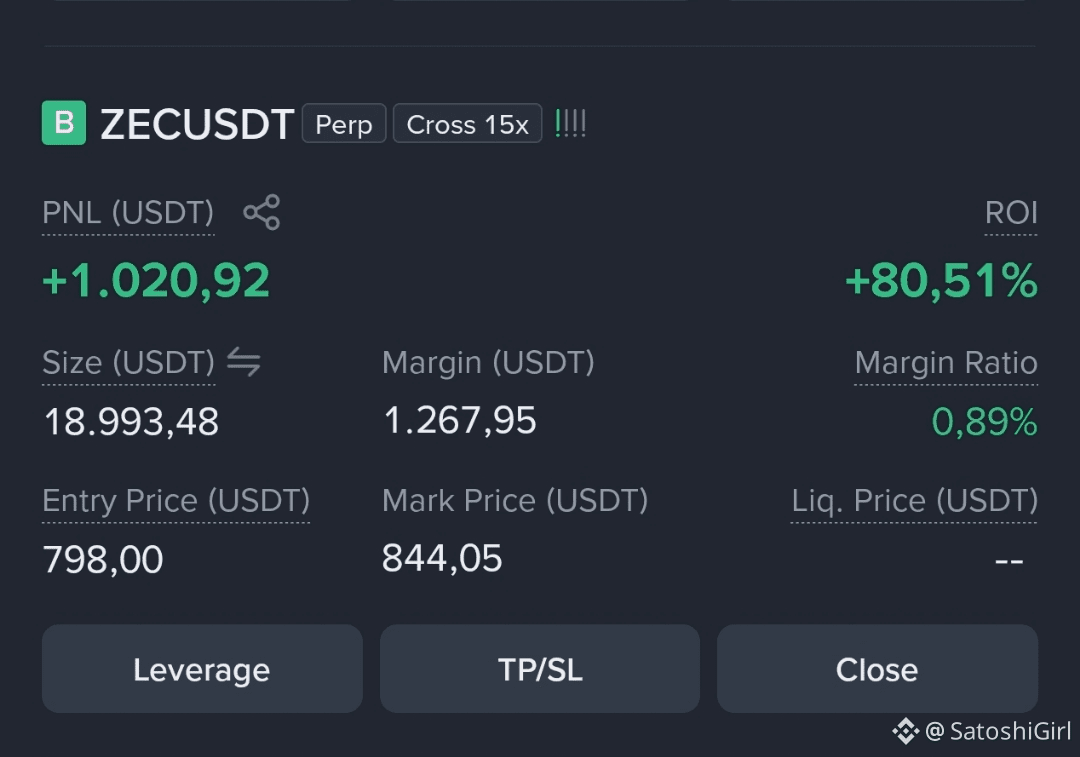The height and width of the screenshot is (757, 1080).
Task: Click the Binance logo in watermark
Action: [x=906, y=731]
